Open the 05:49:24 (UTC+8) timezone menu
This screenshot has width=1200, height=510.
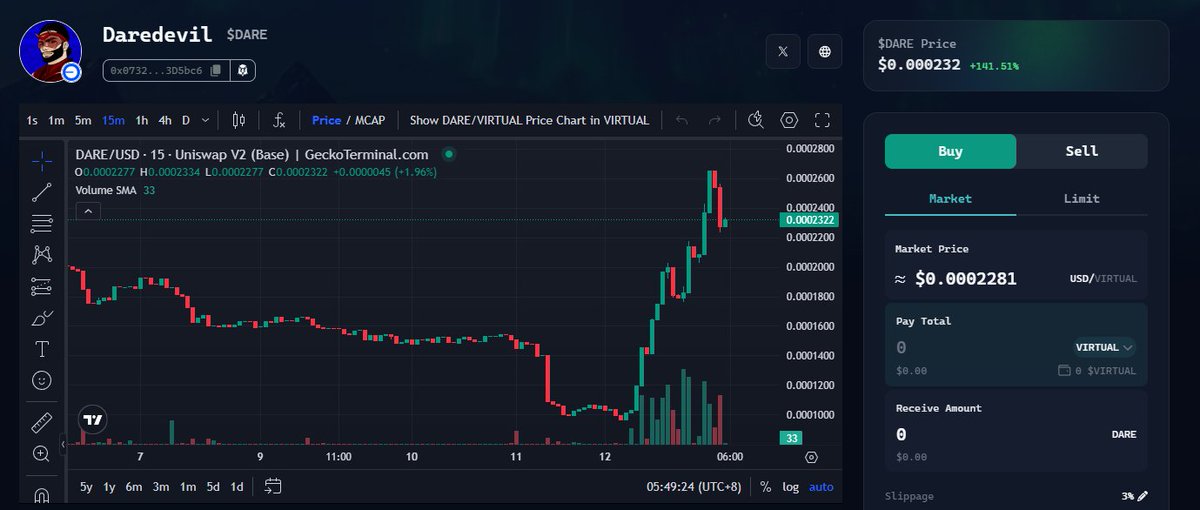(x=695, y=487)
